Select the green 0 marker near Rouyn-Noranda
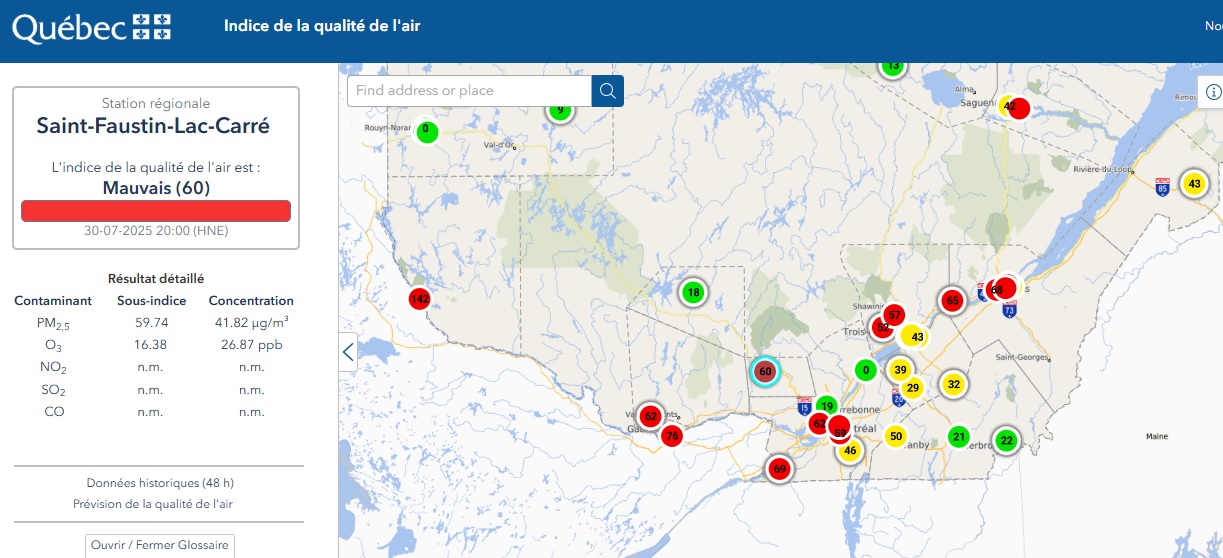The image size is (1223, 558). [x=426, y=130]
